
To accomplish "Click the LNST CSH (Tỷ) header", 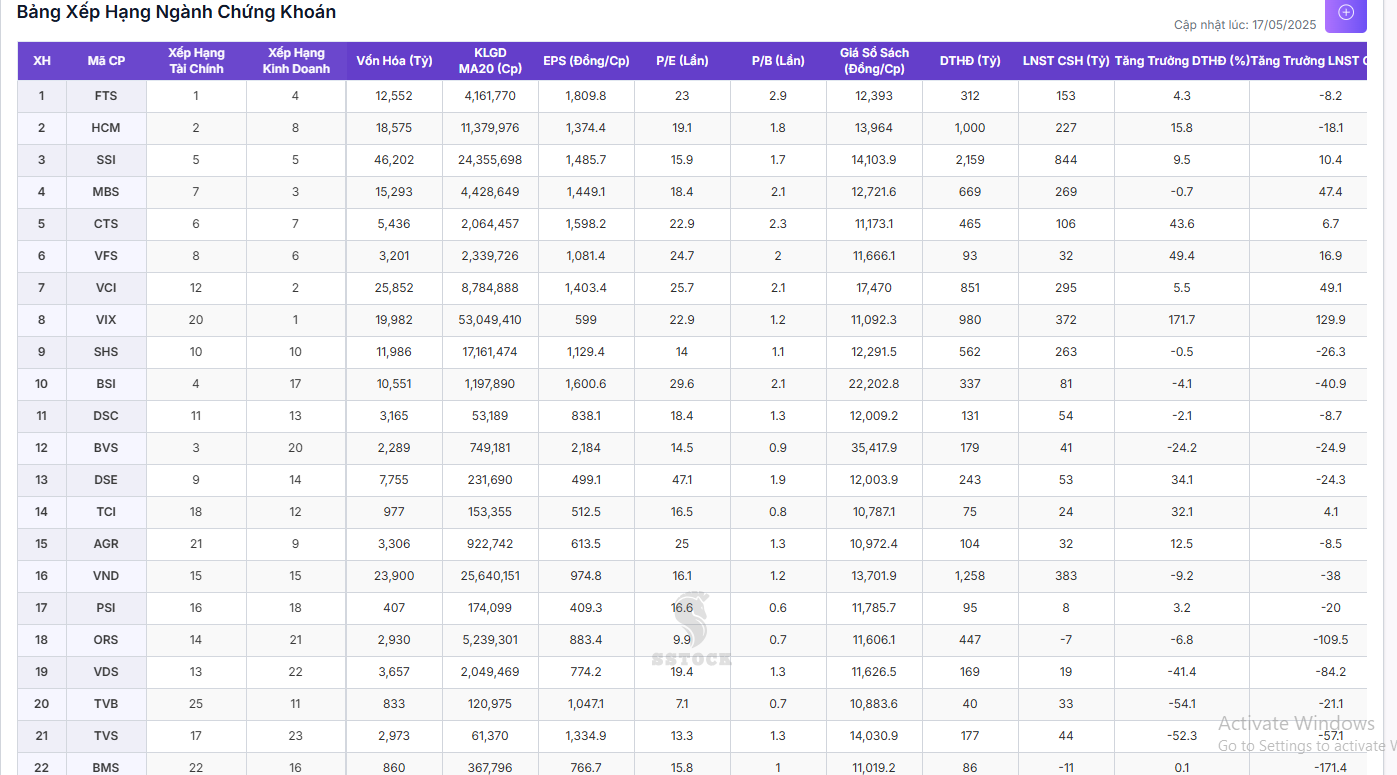I will tap(1066, 61).
